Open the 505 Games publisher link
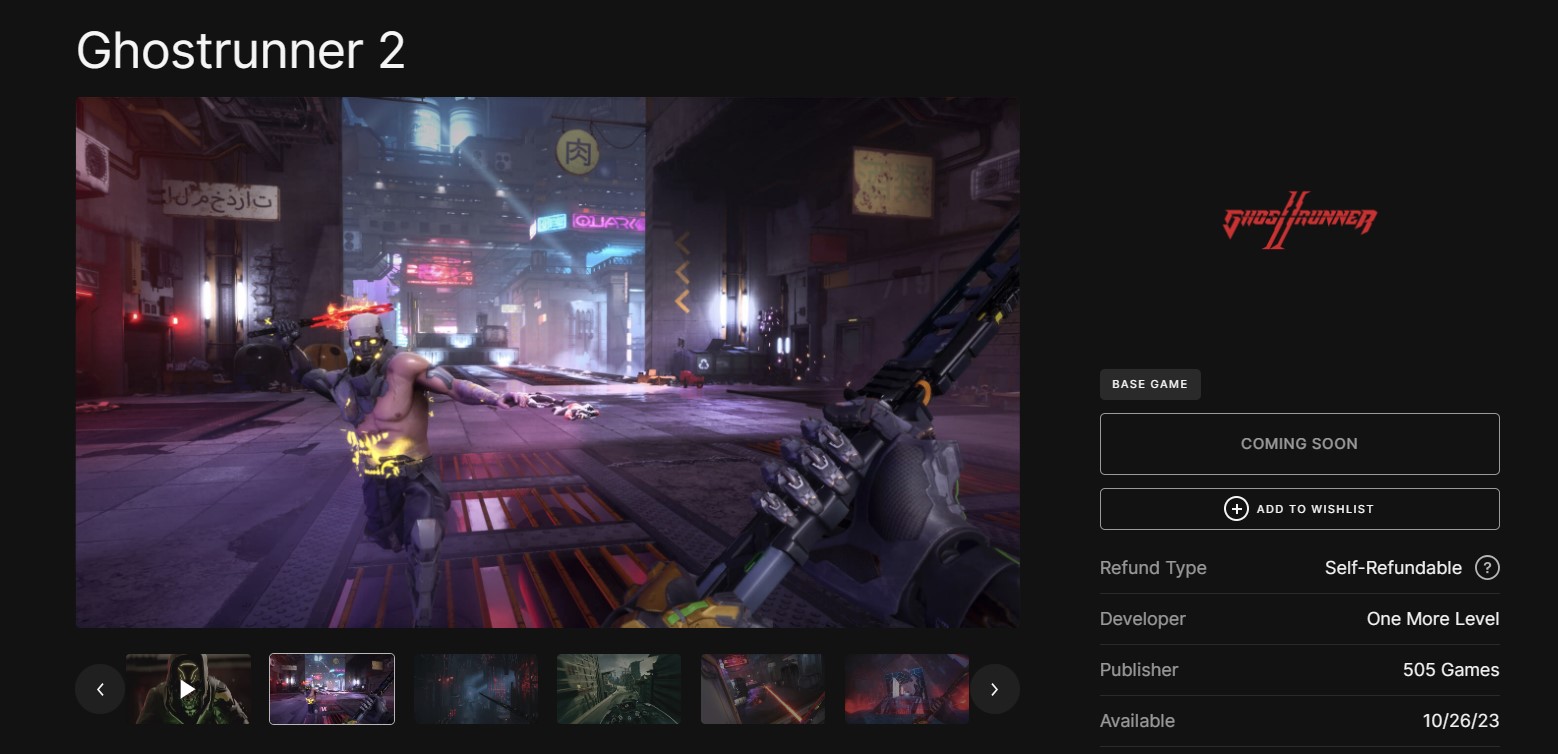The width and height of the screenshot is (1558, 754). point(1450,670)
